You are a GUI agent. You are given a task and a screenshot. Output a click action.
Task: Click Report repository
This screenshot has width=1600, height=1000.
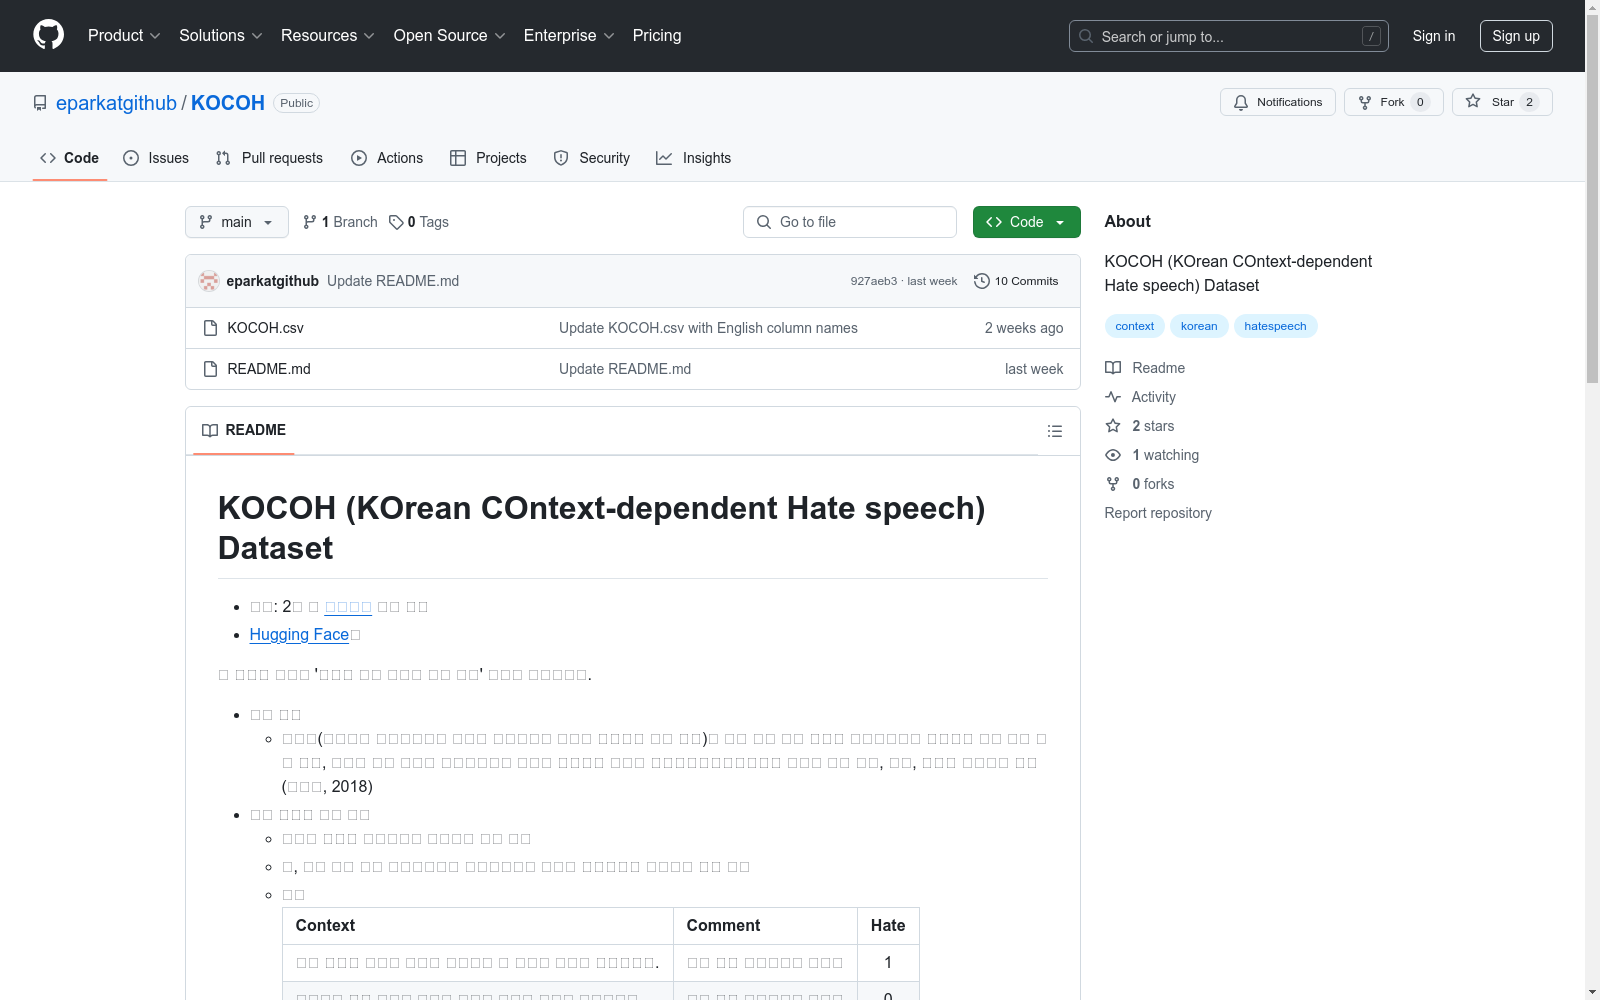point(1158,513)
